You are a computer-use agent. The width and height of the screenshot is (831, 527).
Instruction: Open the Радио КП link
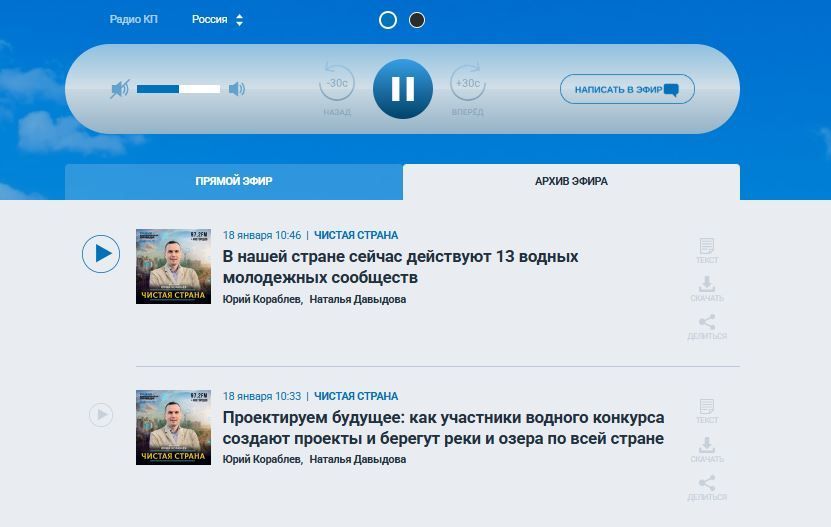point(133,20)
